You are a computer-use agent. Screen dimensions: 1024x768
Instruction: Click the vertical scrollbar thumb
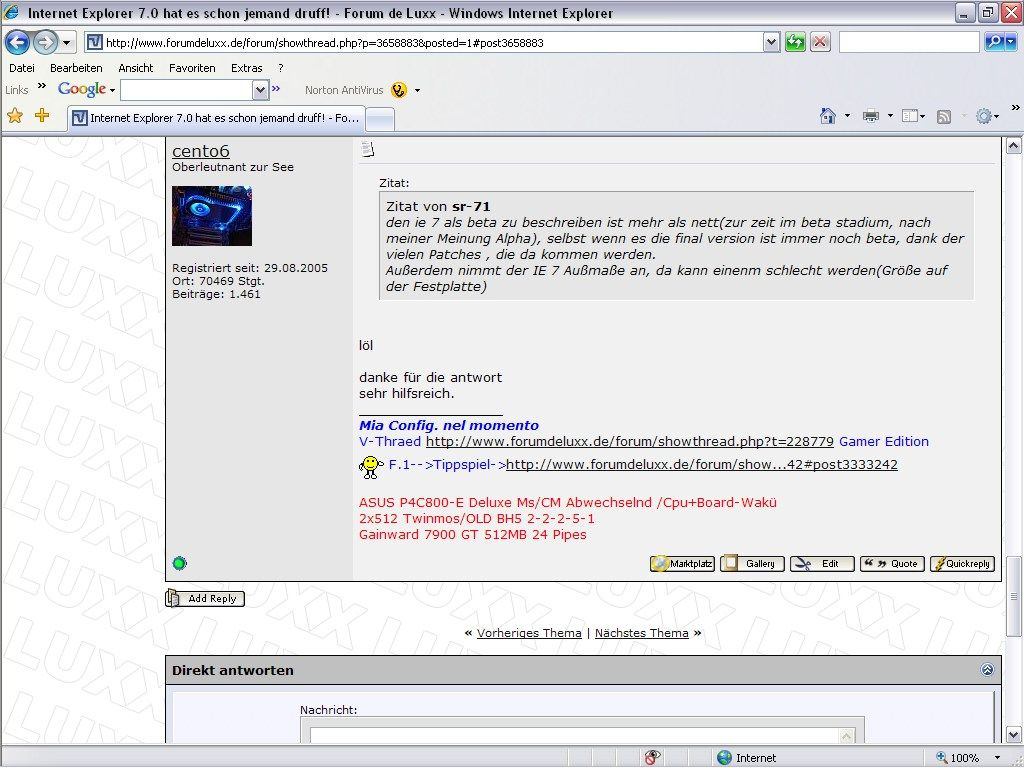tap(1014, 596)
